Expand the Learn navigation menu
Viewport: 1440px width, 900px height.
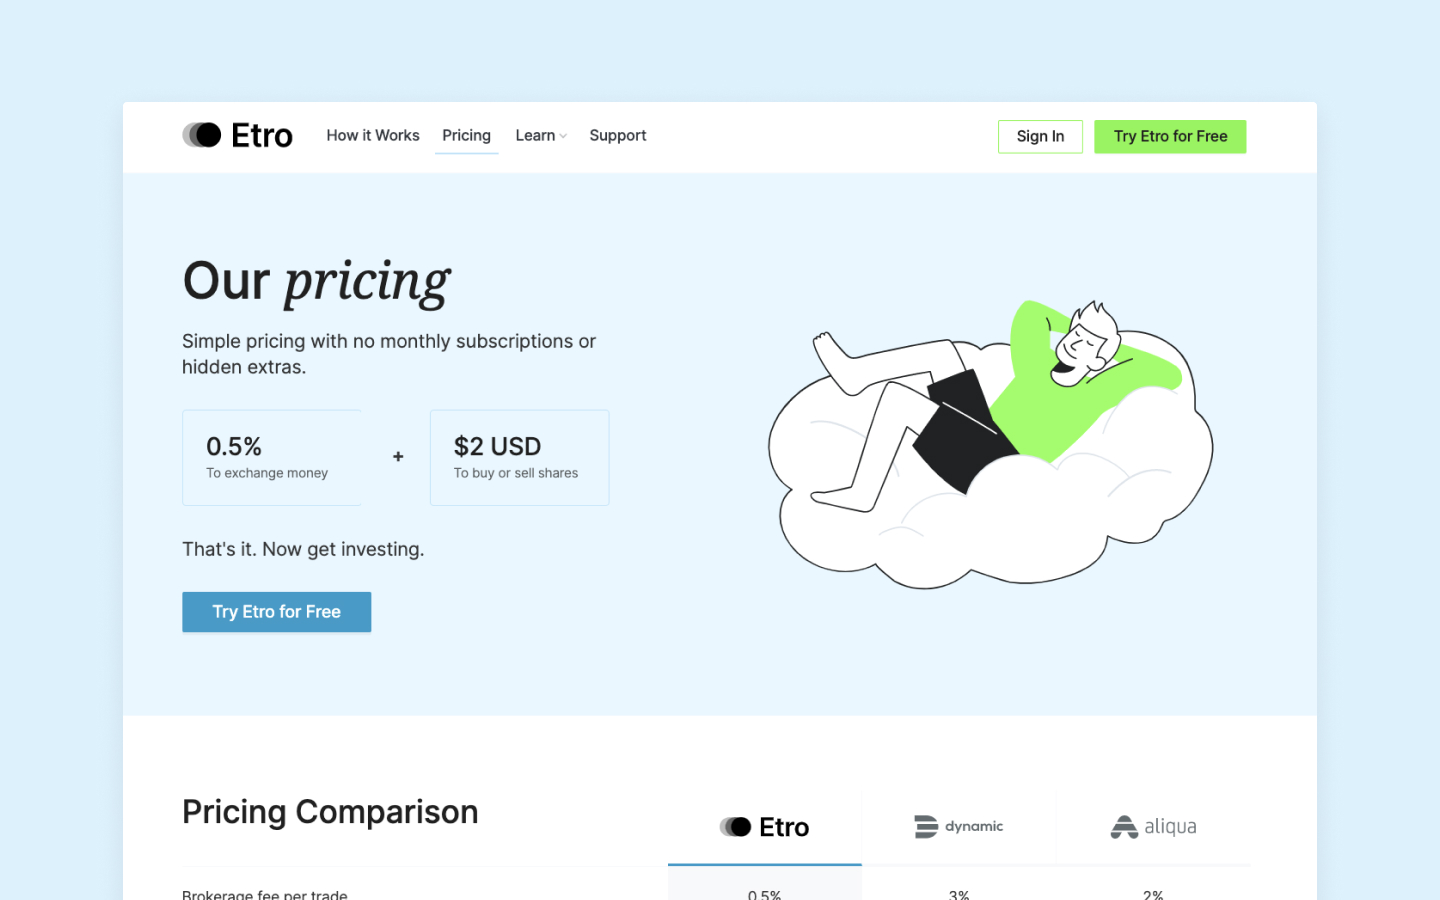(536, 136)
